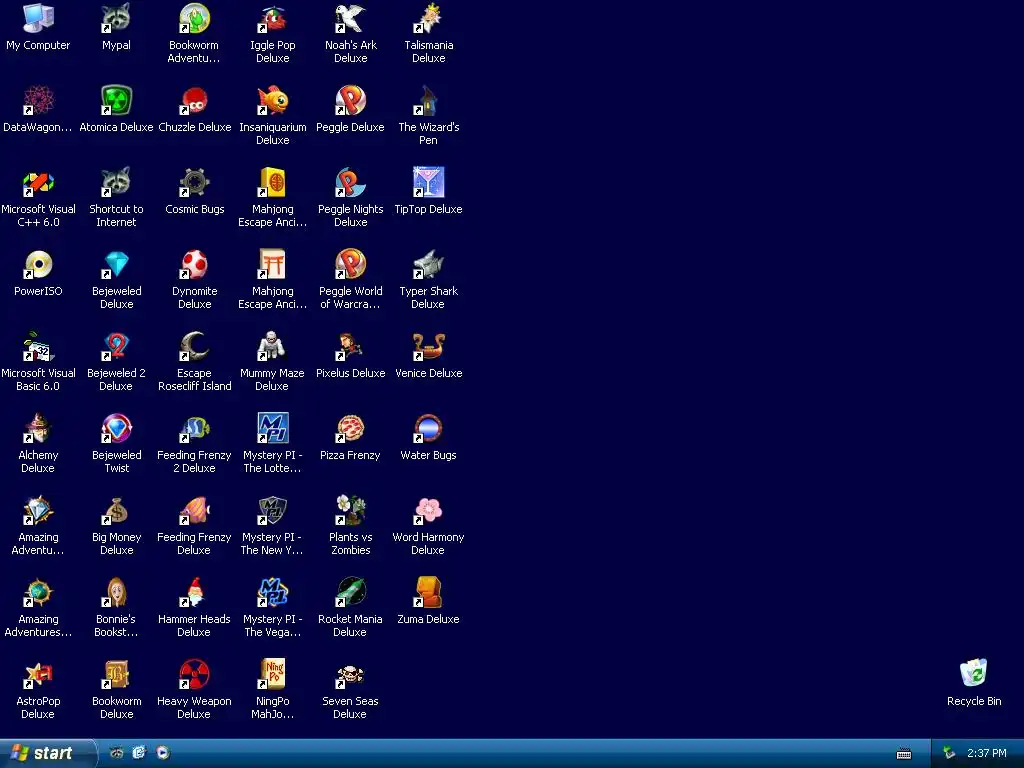Select the Word Harmony Deluxe flower icon
The image size is (1024, 768).
coord(428,510)
